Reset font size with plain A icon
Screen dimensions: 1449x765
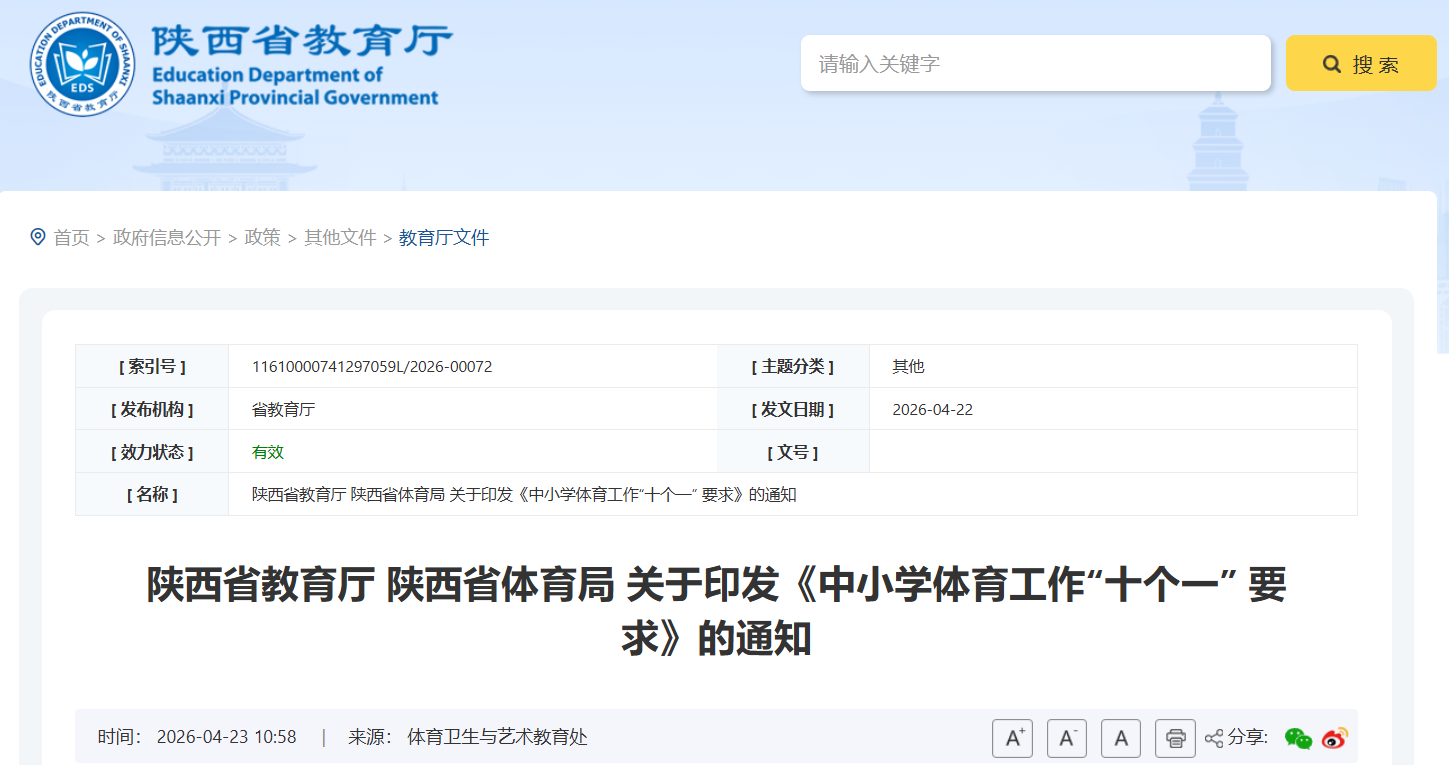tap(1120, 738)
